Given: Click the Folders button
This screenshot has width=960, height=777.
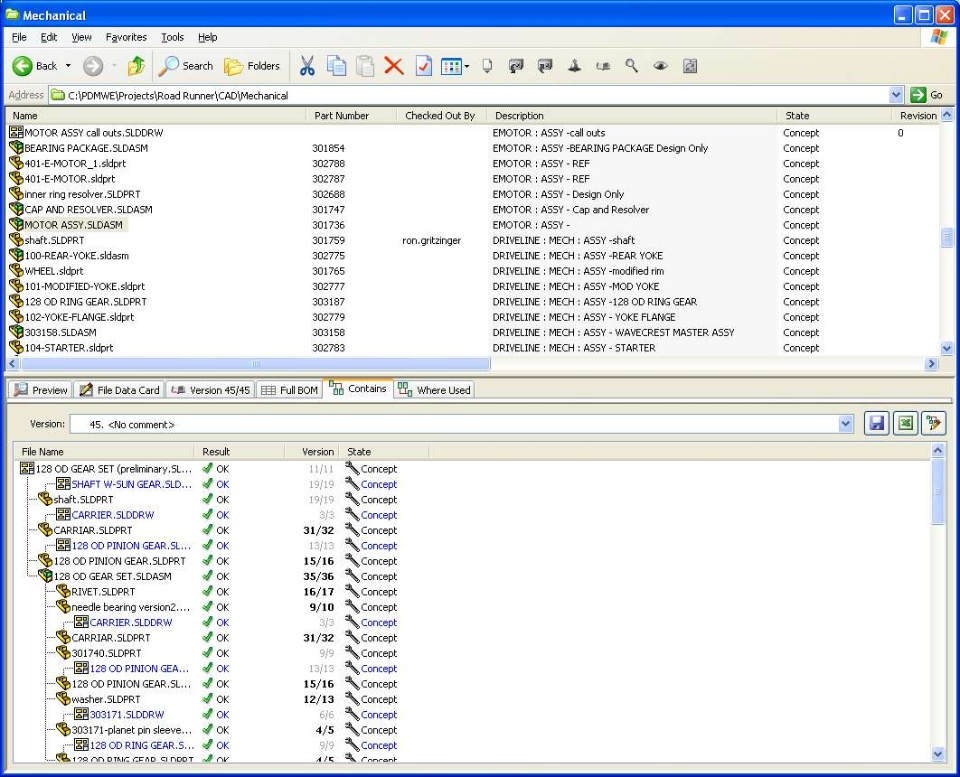Looking at the screenshot, I should pos(252,66).
